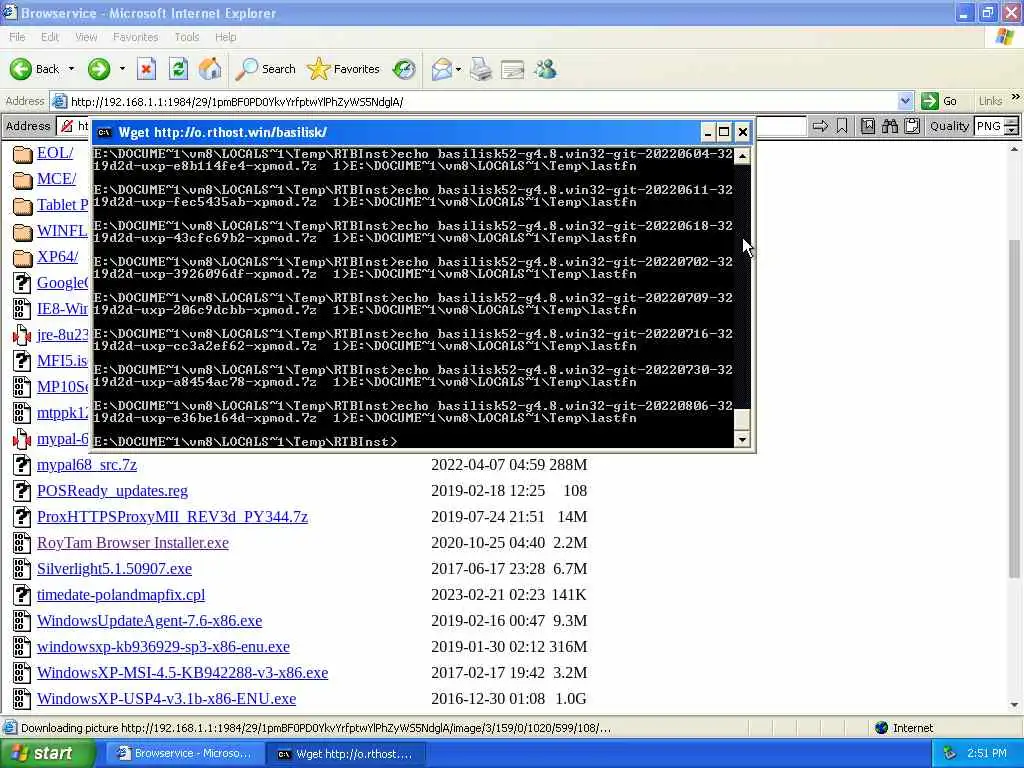Refresh the page using the Refresh icon

(x=178, y=69)
